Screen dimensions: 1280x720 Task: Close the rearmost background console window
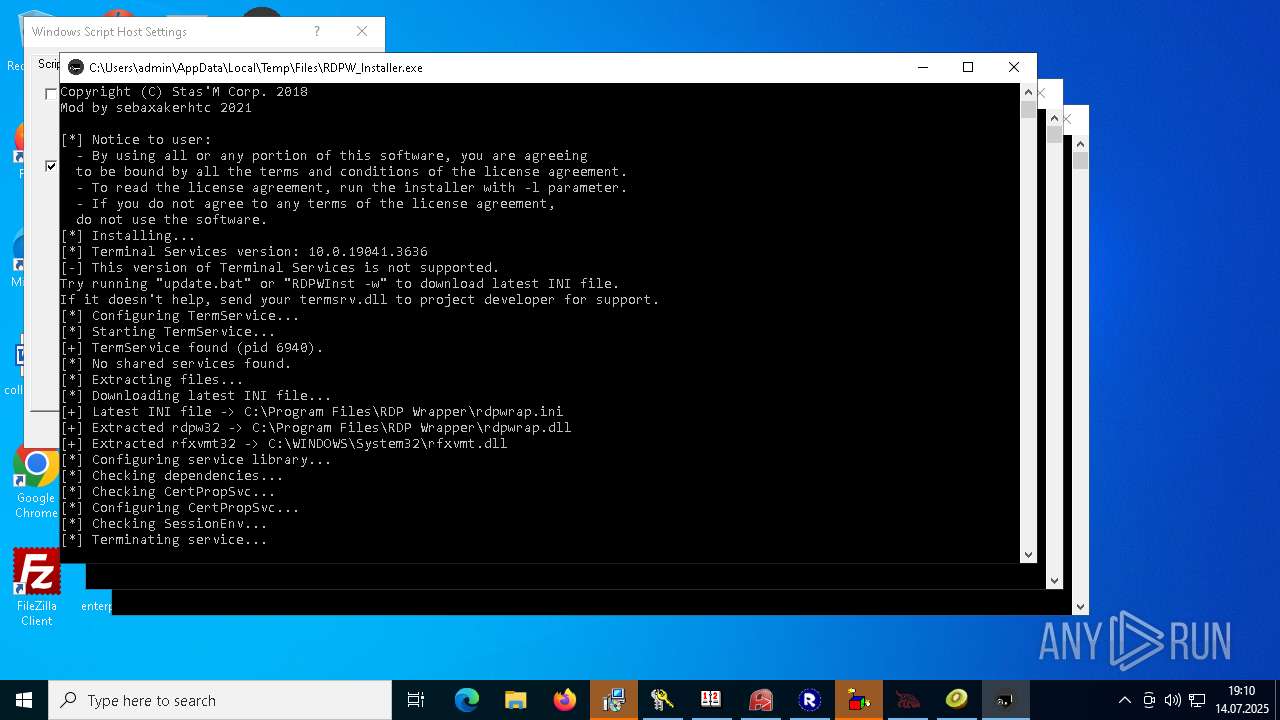pos(1067,119)
